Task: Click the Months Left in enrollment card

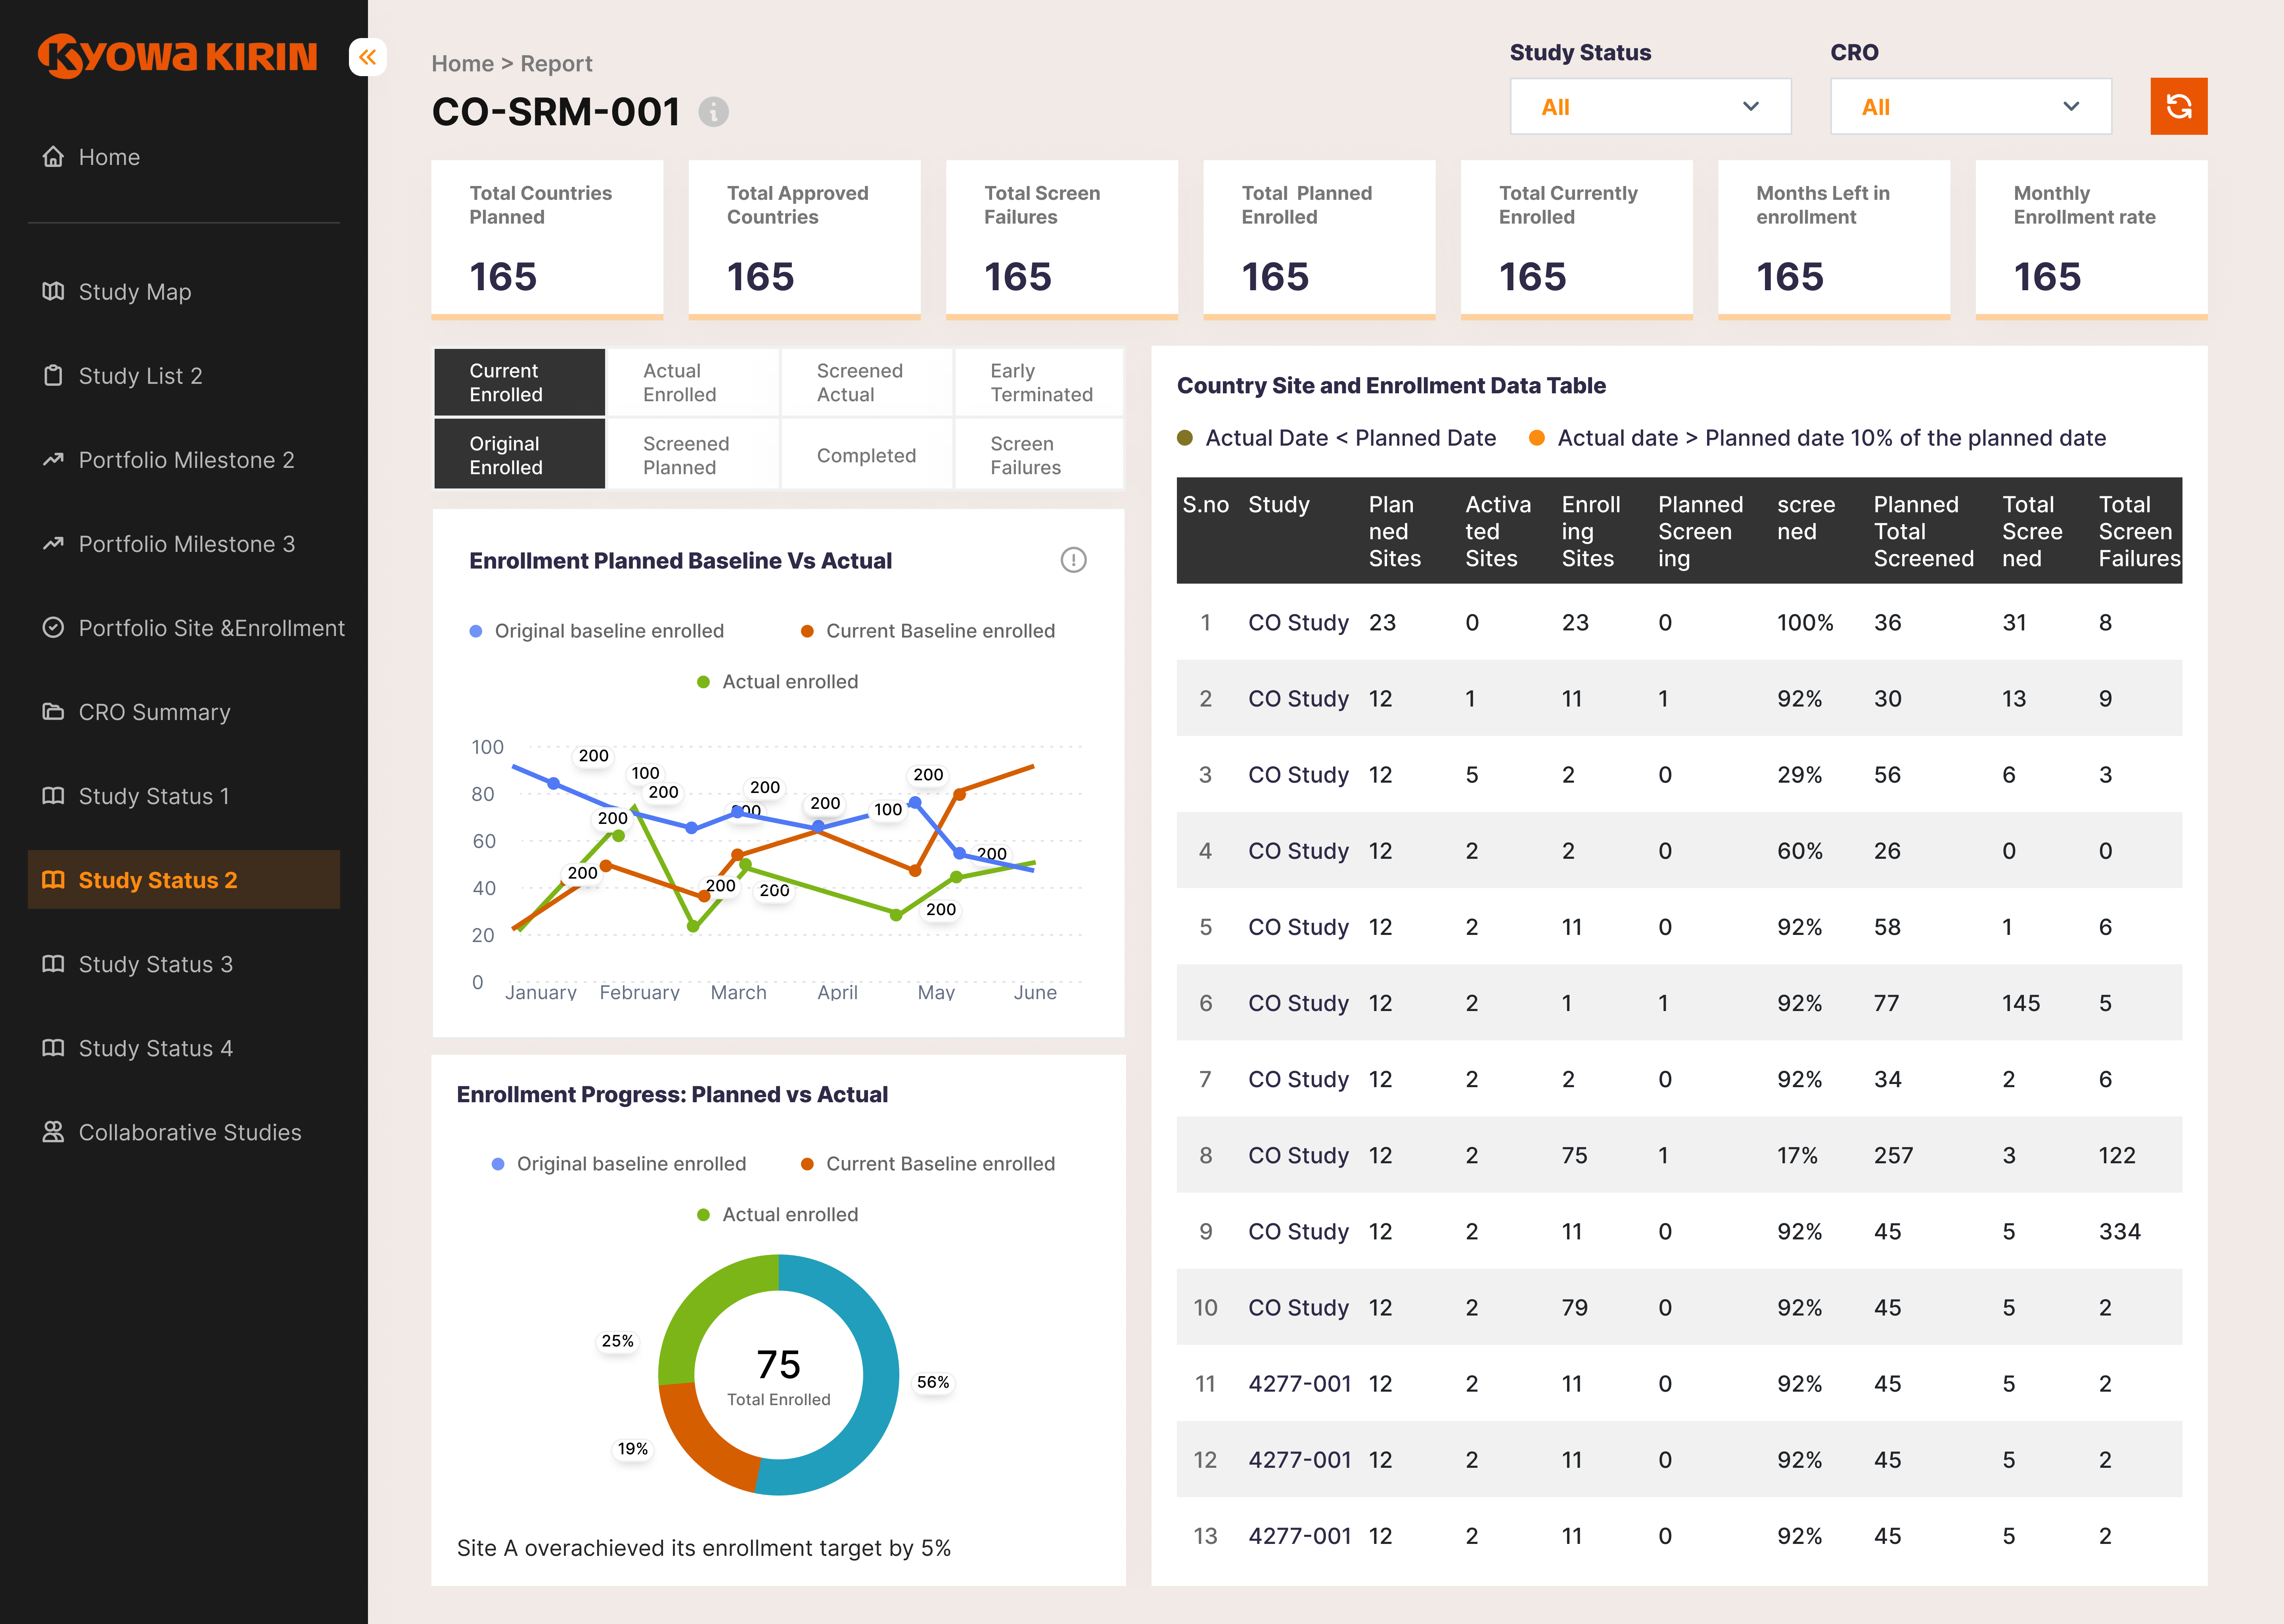Action: tap(1834, 240)
